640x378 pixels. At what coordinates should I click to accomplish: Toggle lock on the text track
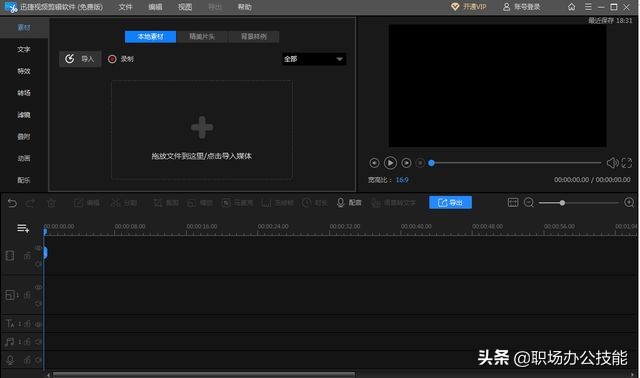[27, 324]
